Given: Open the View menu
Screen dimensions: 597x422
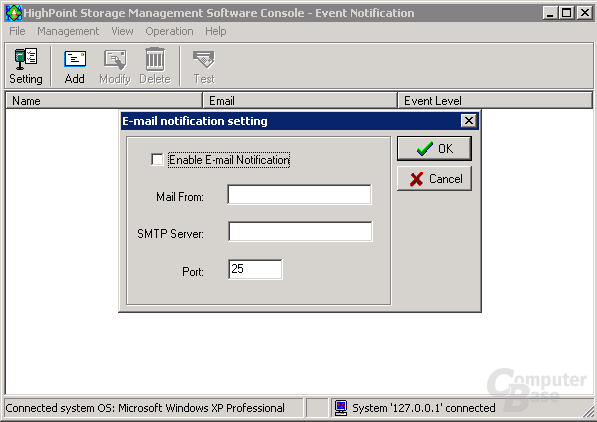Looking at the screenshot, I should (x=122, y=31).
